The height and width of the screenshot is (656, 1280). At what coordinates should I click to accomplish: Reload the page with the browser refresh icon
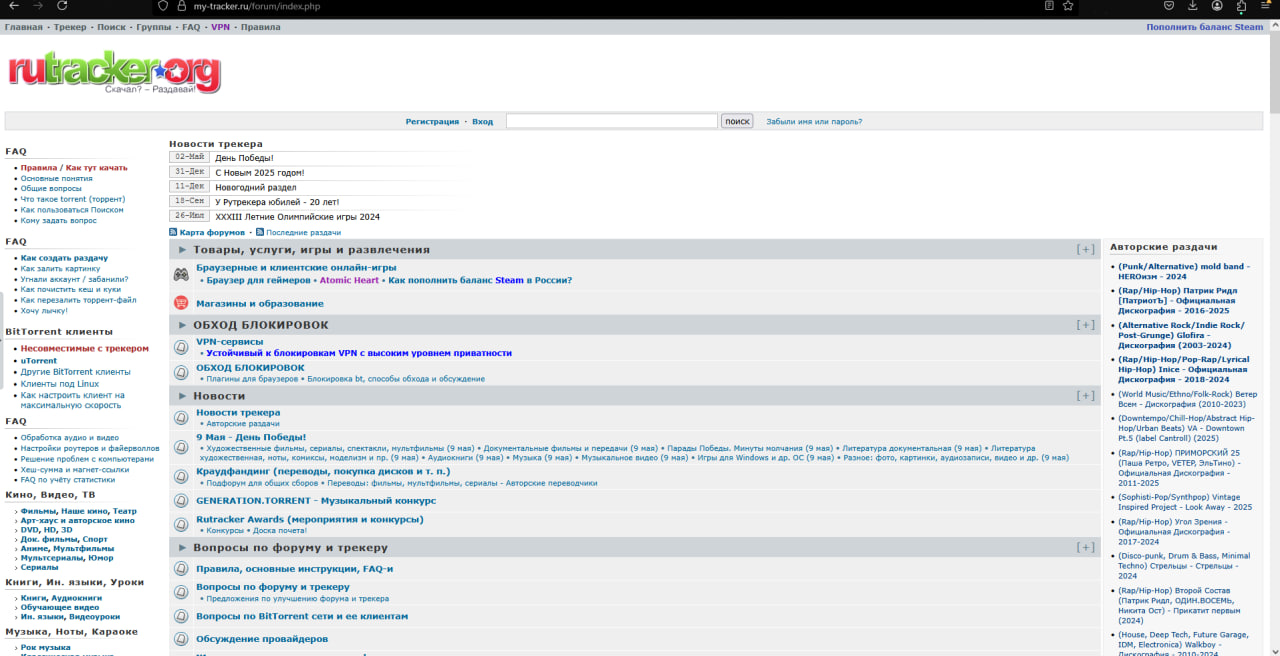coord(62,6)
